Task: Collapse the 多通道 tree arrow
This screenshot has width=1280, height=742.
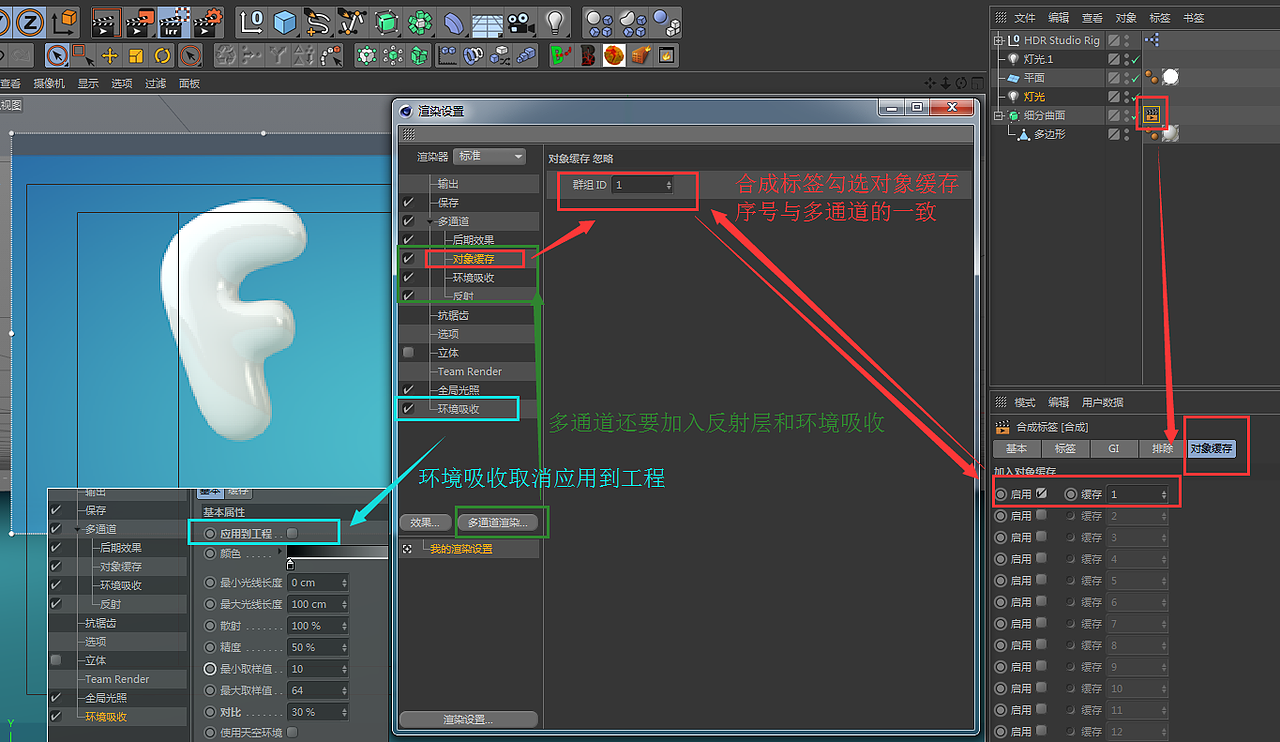Action: coord(430,221)
